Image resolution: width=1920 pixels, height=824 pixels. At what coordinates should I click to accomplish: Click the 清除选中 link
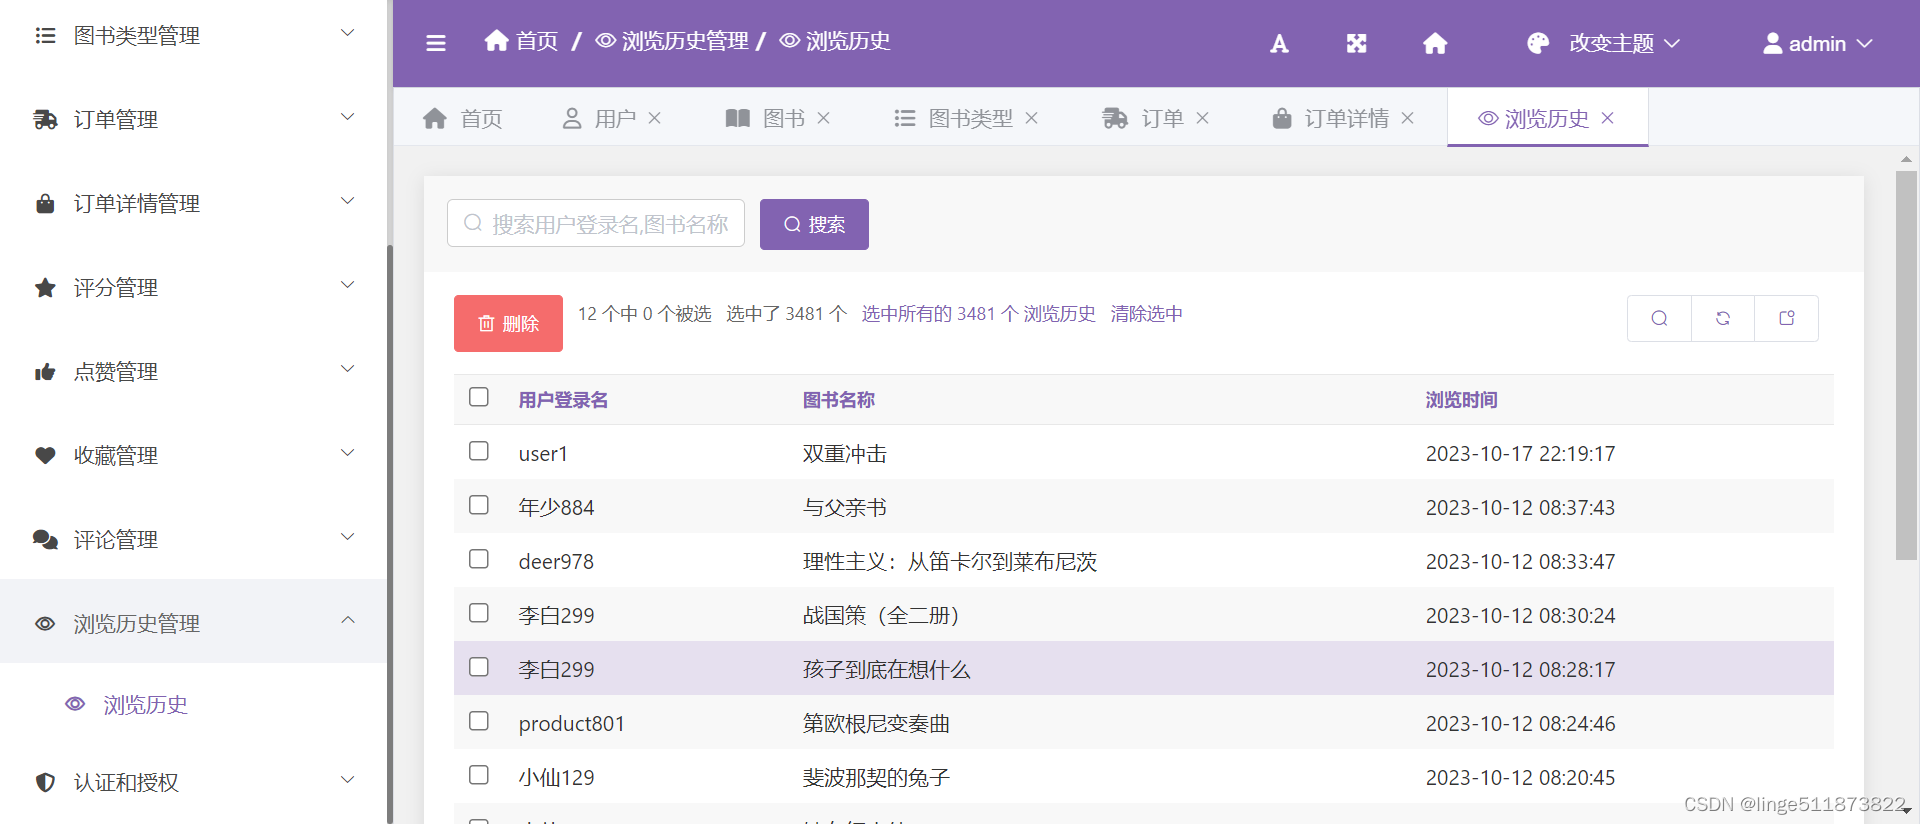click(x=1146, y=314)
